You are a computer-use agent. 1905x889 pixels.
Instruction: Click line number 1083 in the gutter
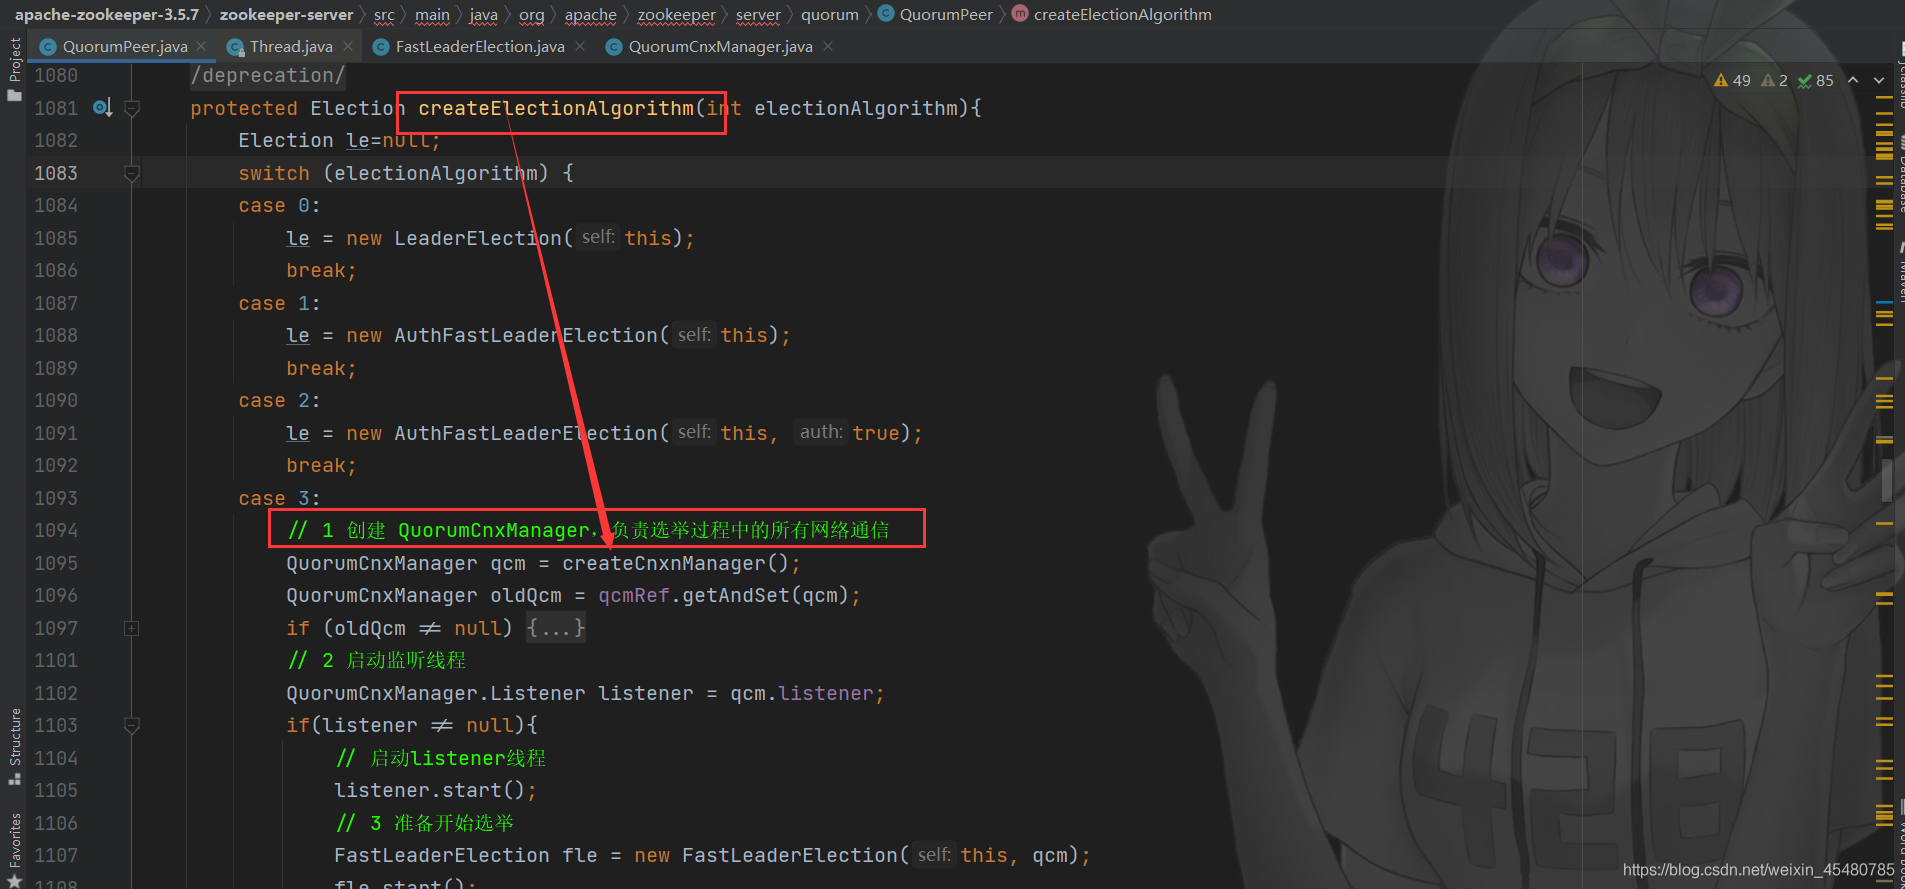(56, 173)
